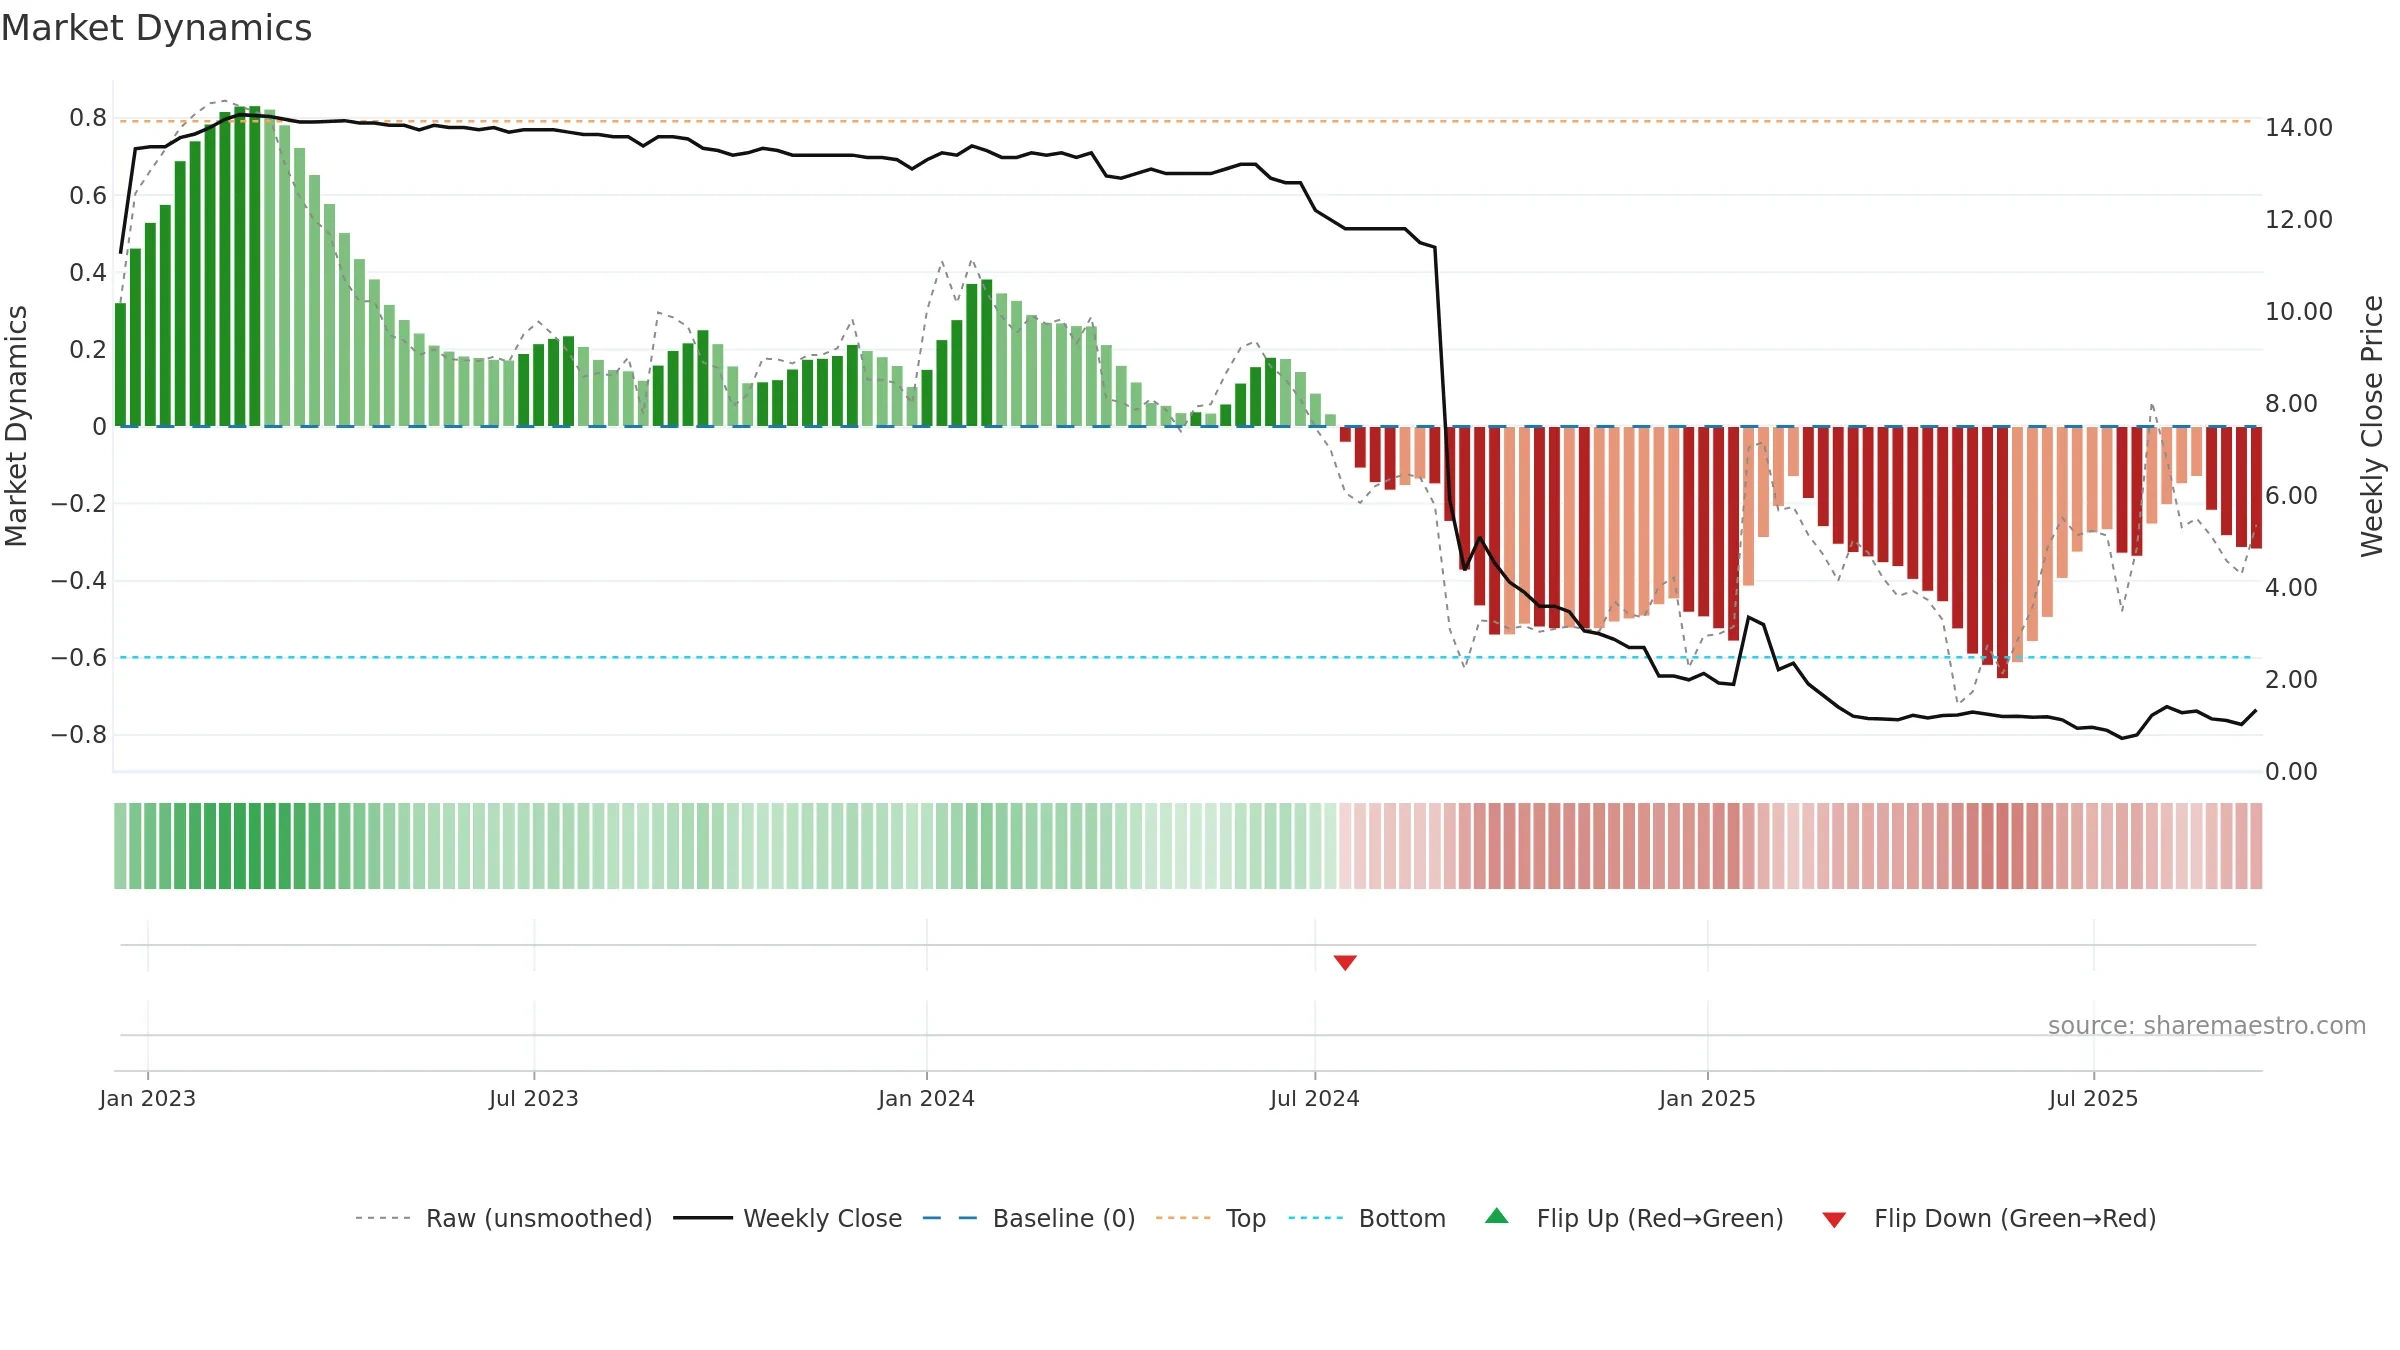
Task: Click the −0.2 left axis label
Action: click(x=79, y=504)
